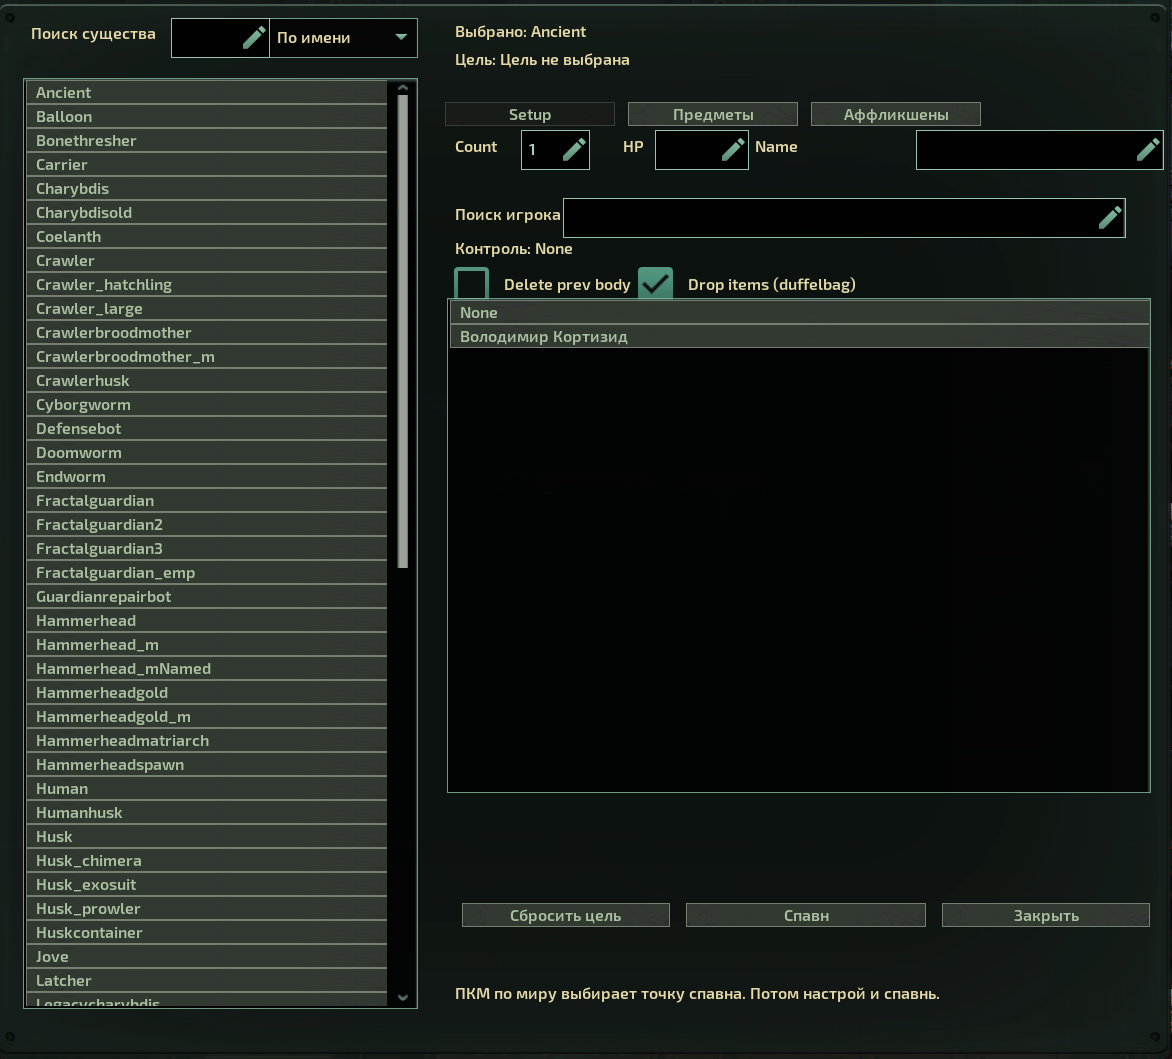Screen dimensions: 1172x1059
Task: Switch to the Setup tab
Action: point(530,114)
